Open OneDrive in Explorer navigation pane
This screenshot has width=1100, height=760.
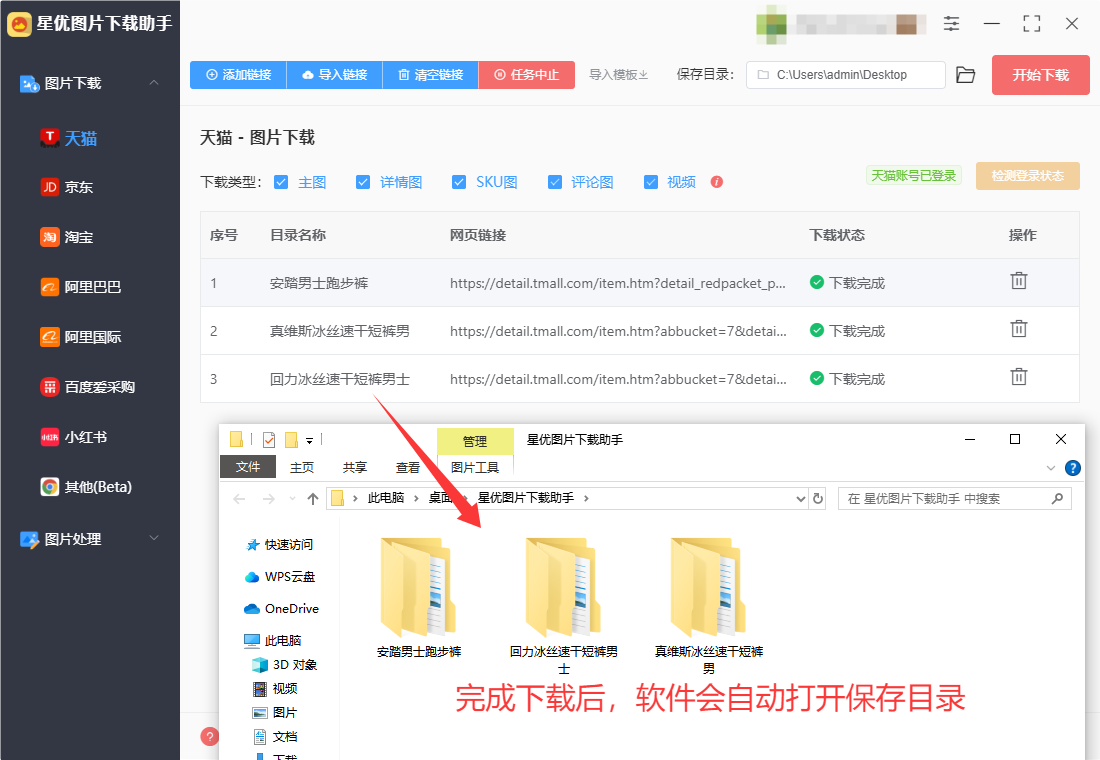point(281,608)
